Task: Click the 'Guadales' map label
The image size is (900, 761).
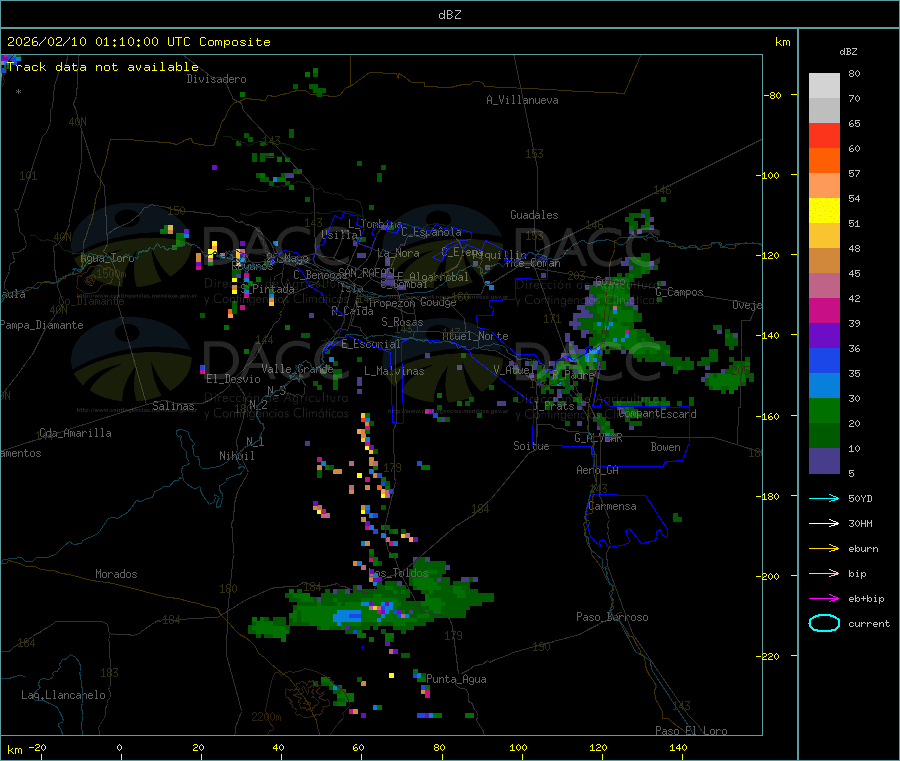Action: tap(534, 215)
